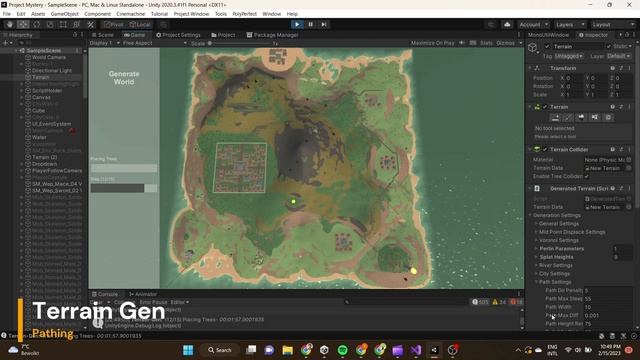Toggle the Static checkbox
The height and width of the screenshot is (360, 640).
(x=609, y=47)
